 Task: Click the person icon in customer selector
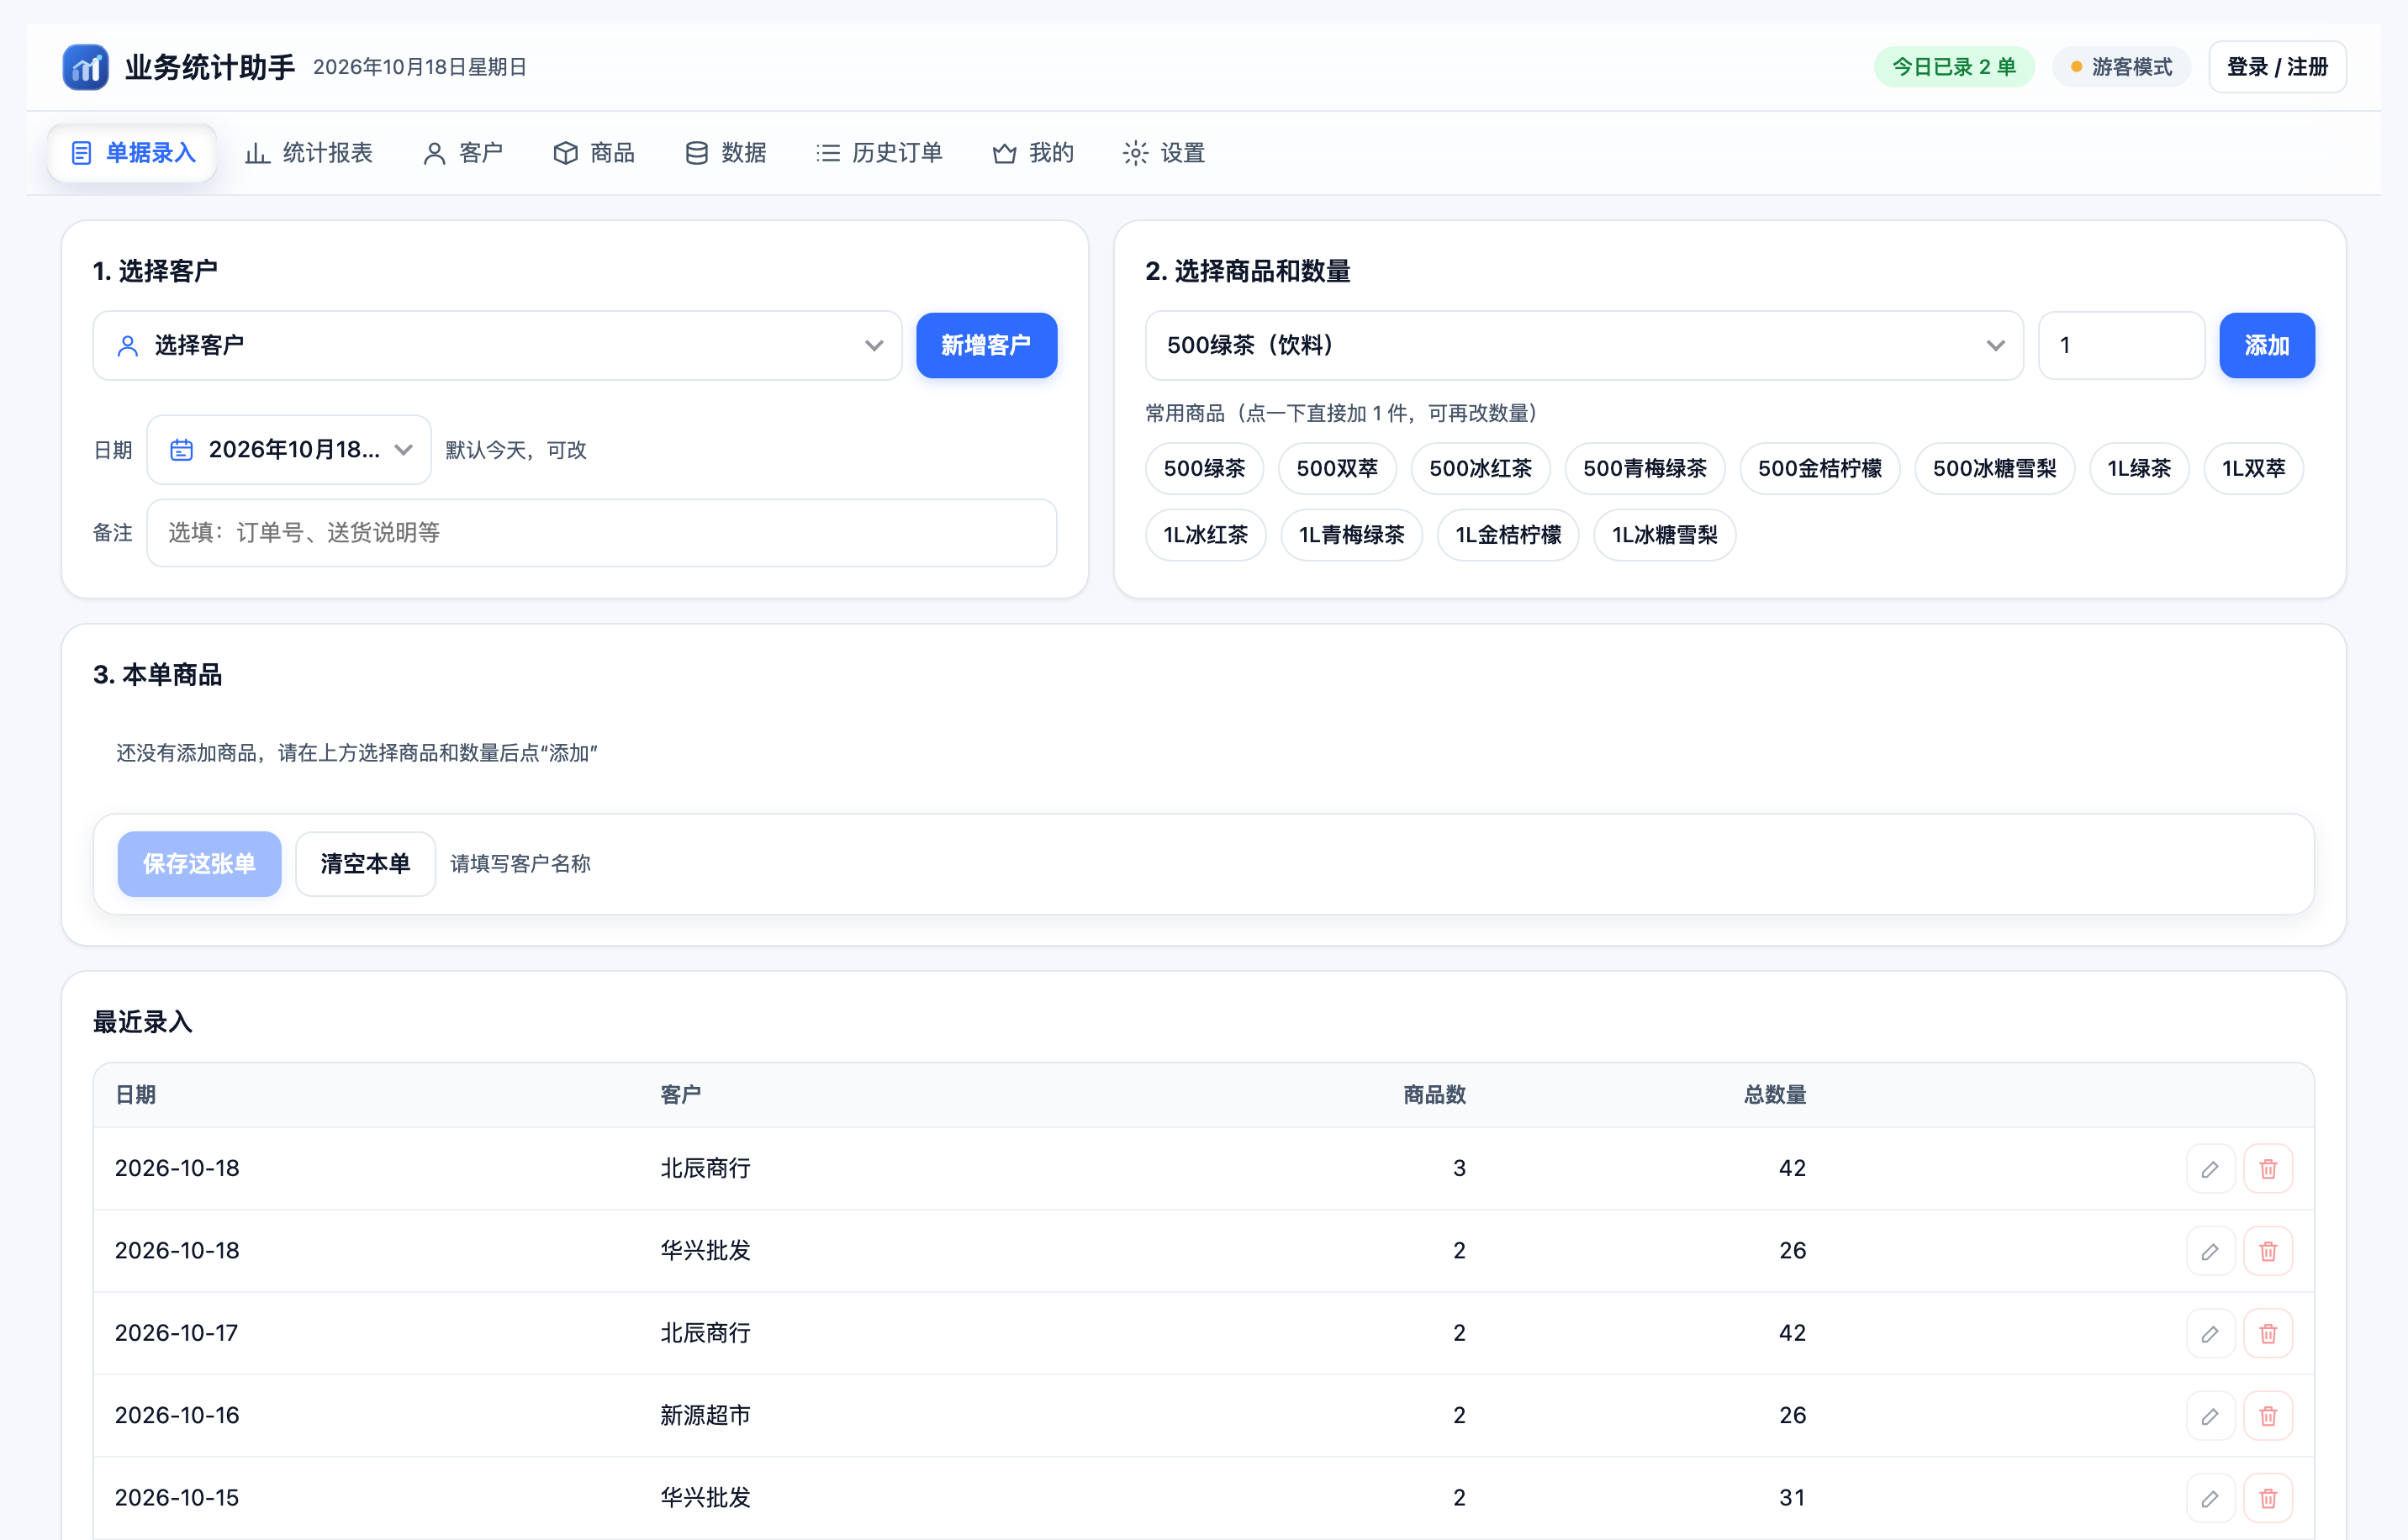(x=128, y=346)
